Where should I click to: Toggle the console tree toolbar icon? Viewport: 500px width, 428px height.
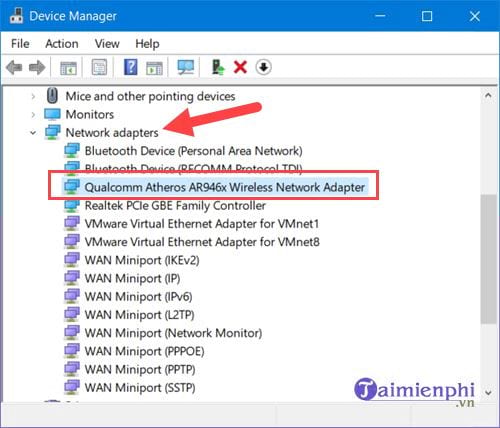[x=68, y=68]
